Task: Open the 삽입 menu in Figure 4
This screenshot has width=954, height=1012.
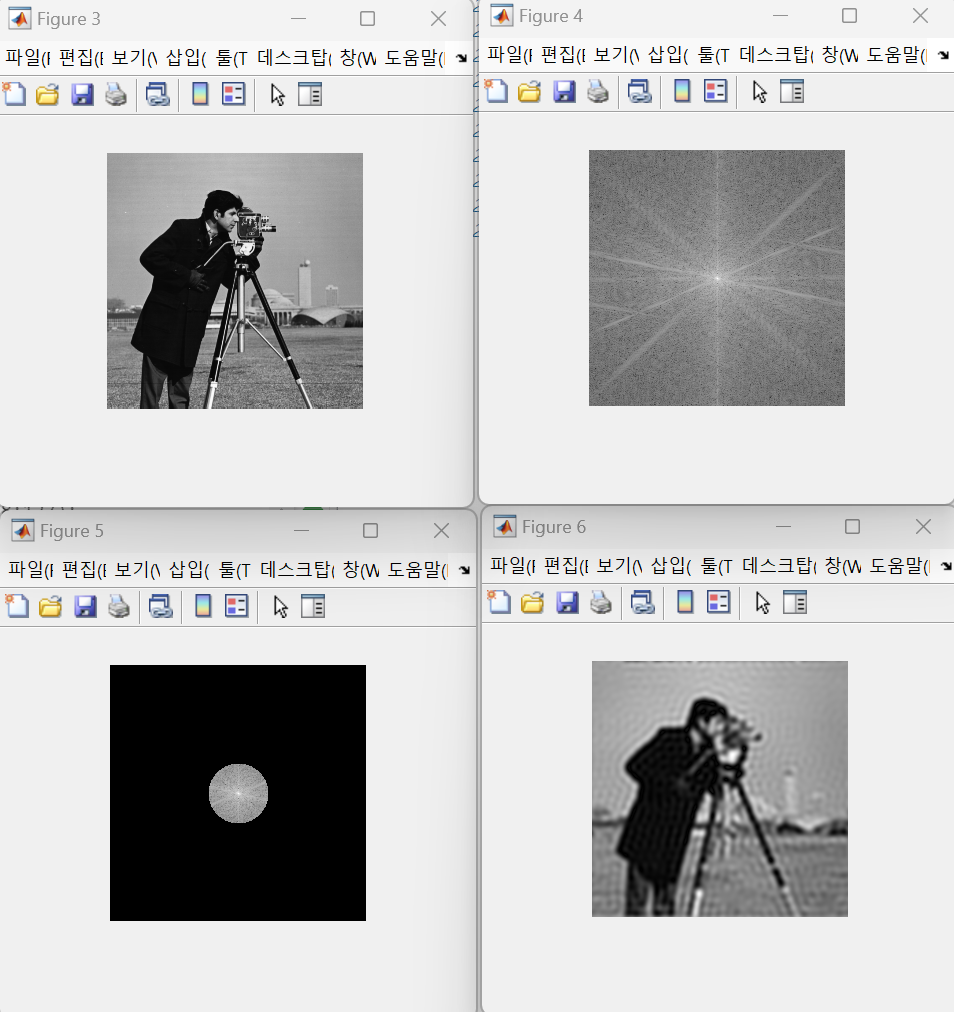Action: (x=668, y=55)
